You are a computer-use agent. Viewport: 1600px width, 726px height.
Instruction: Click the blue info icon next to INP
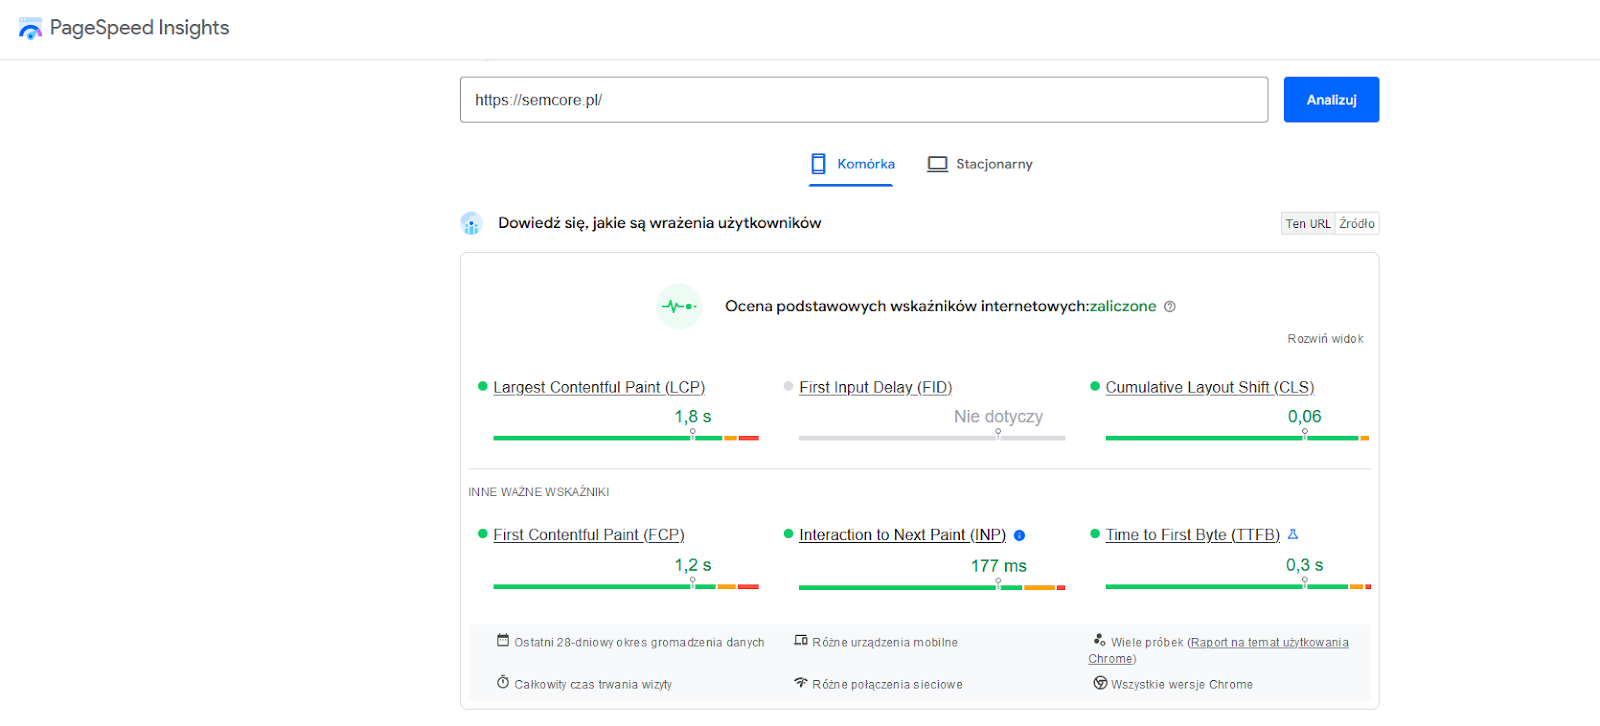click(1019, 535)
